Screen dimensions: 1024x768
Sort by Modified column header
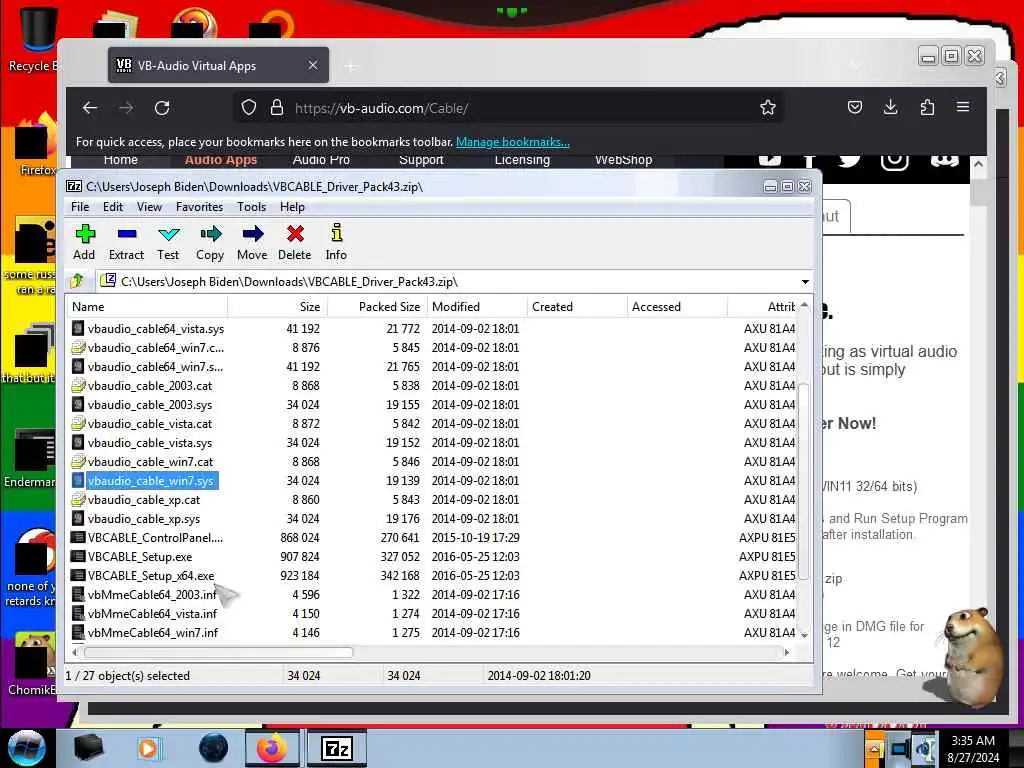pyautogui.click(x=477, y=307)
